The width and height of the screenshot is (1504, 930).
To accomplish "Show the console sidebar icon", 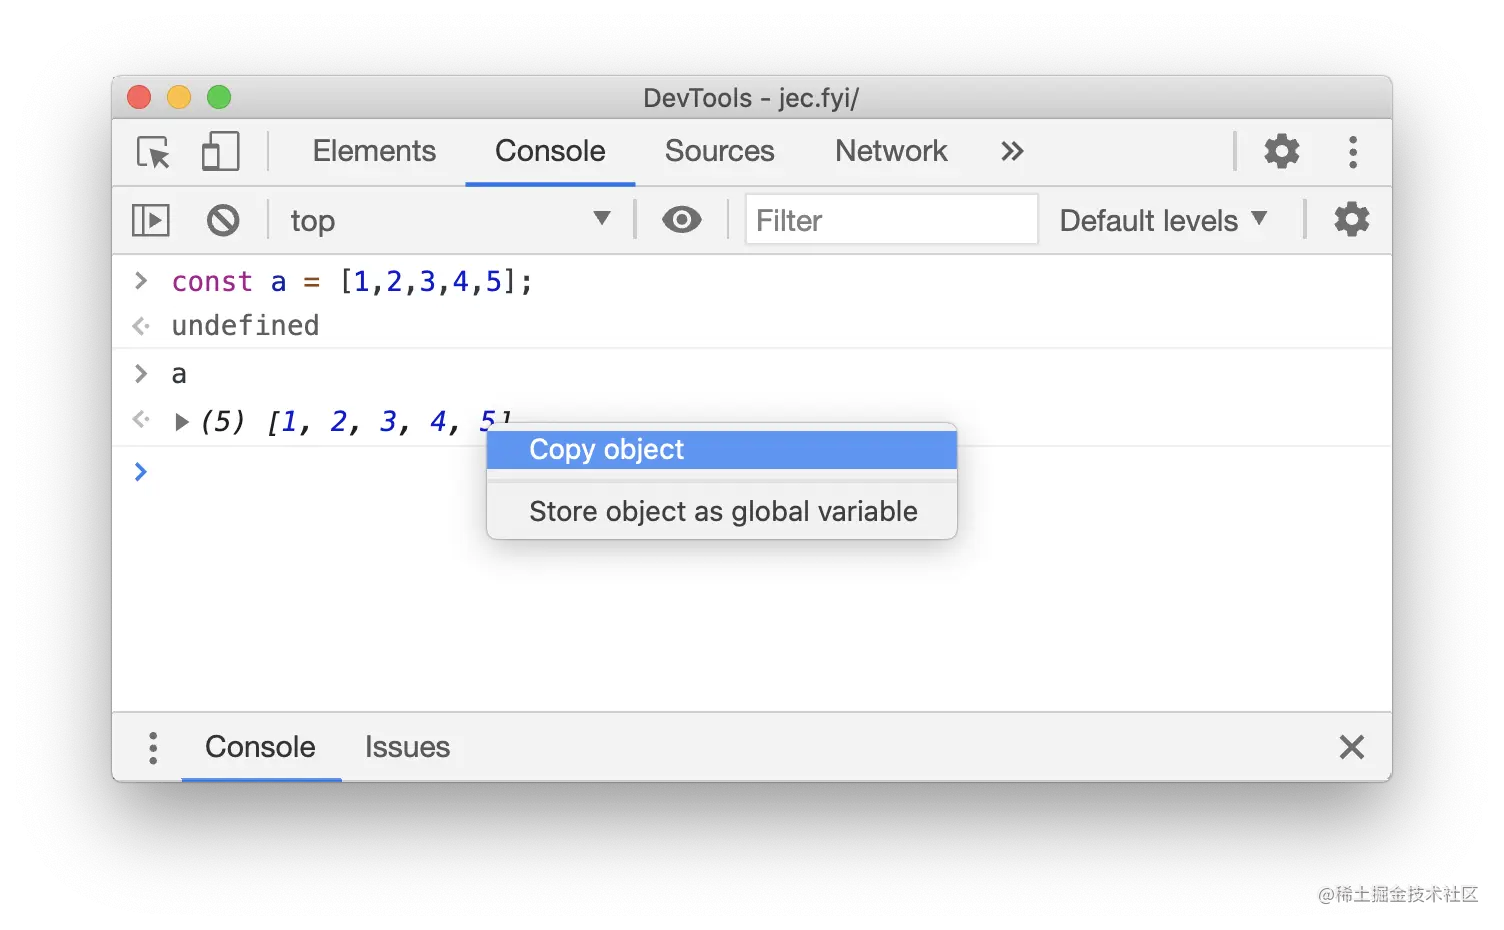I will [x=151, y=220].
